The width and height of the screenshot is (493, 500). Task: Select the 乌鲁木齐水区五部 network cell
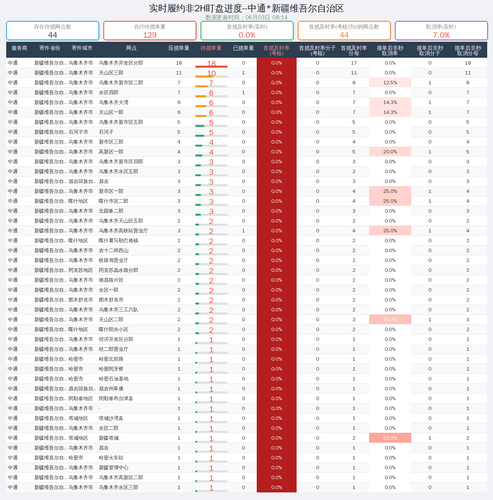(x=118, y=171)
